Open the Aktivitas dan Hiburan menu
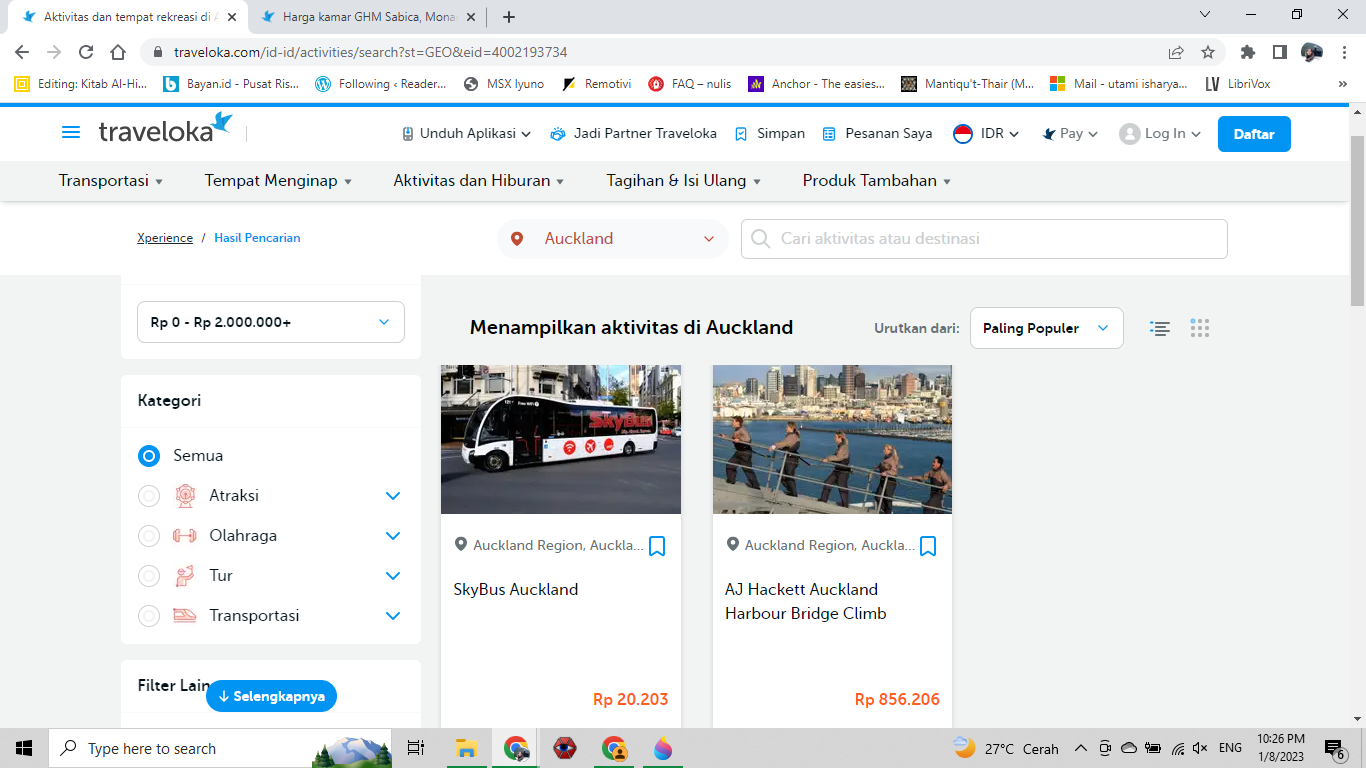Viewport: 1366px width, 768px height. click(x=478, y=181)
